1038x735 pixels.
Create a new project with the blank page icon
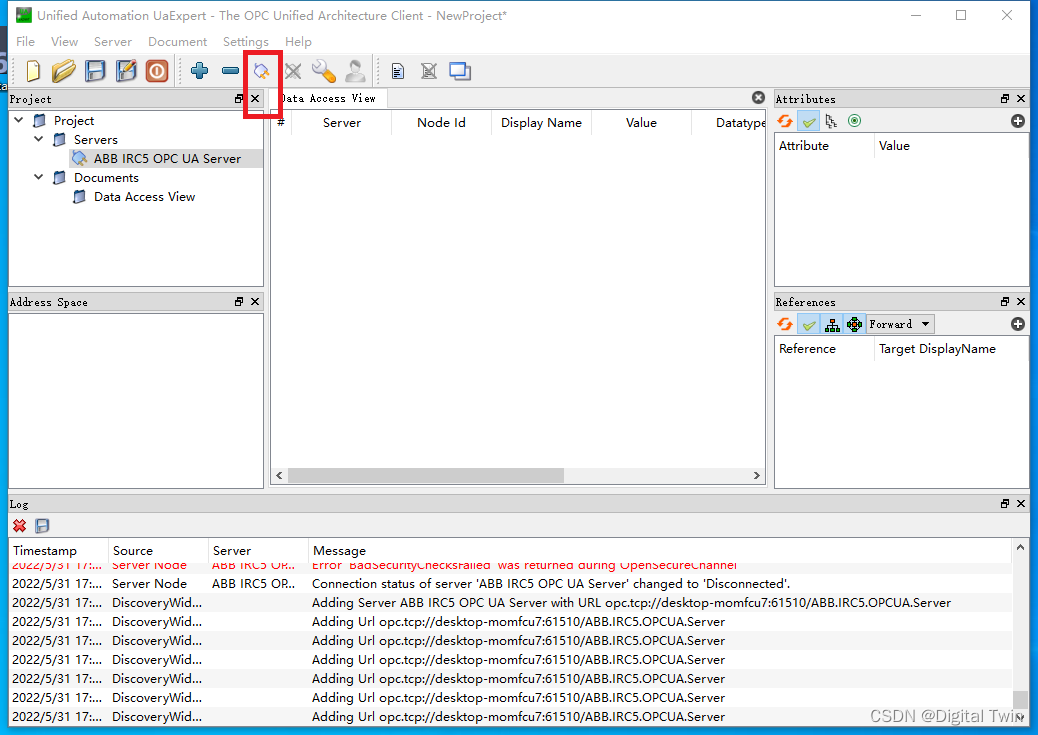(32, 71)
